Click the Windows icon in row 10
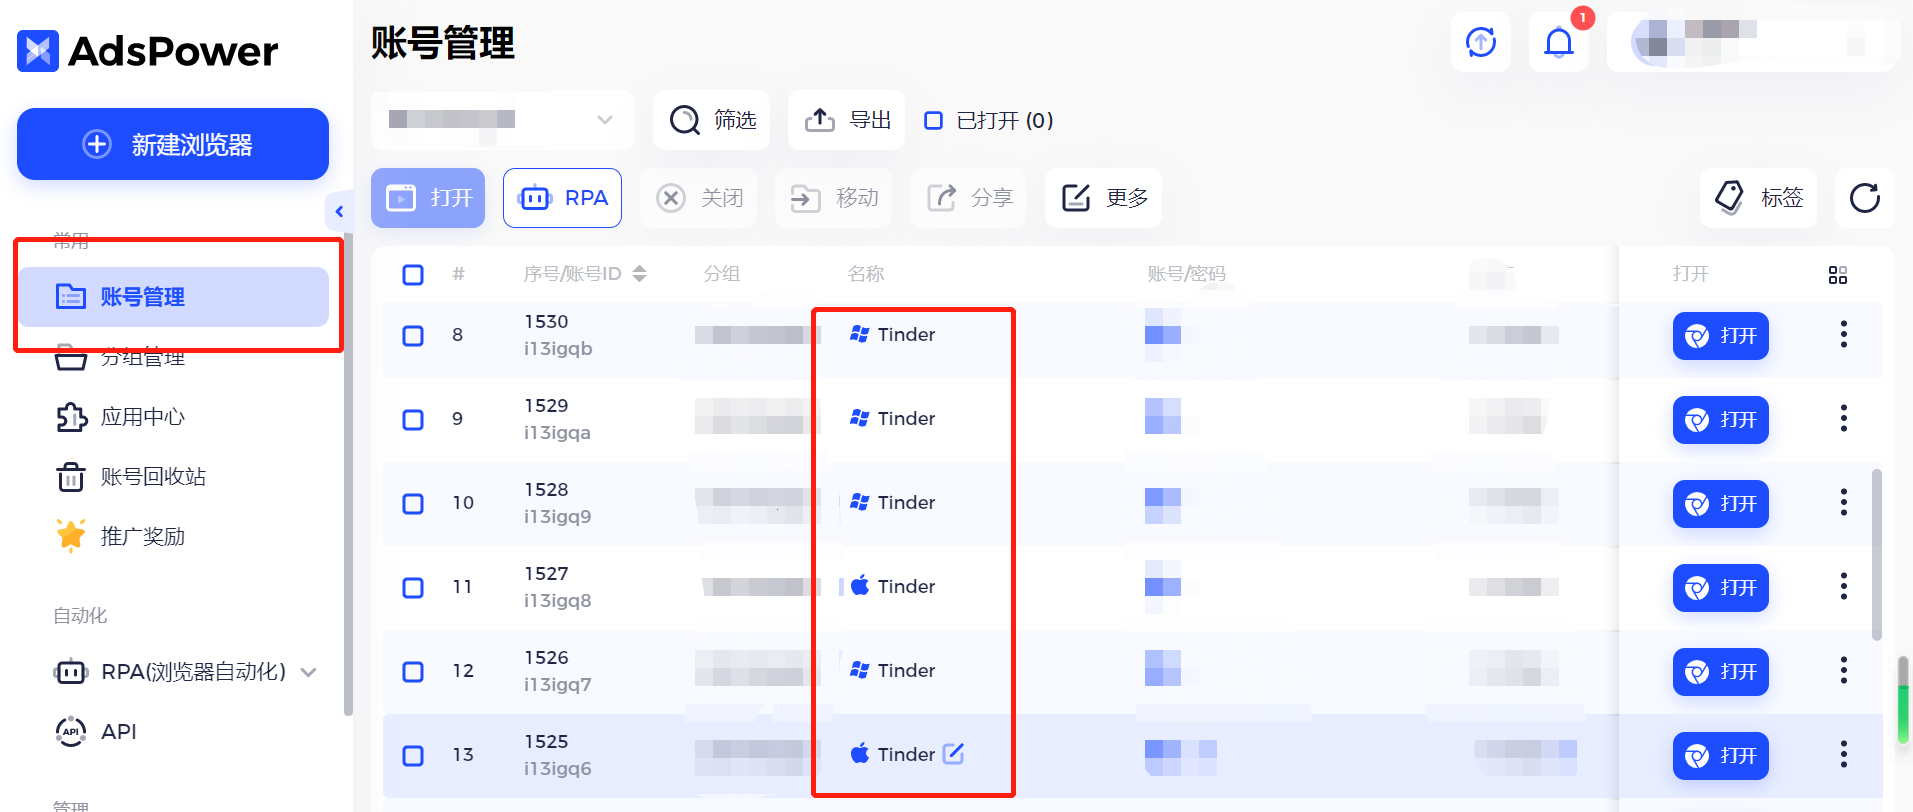 tap(859, 502)
